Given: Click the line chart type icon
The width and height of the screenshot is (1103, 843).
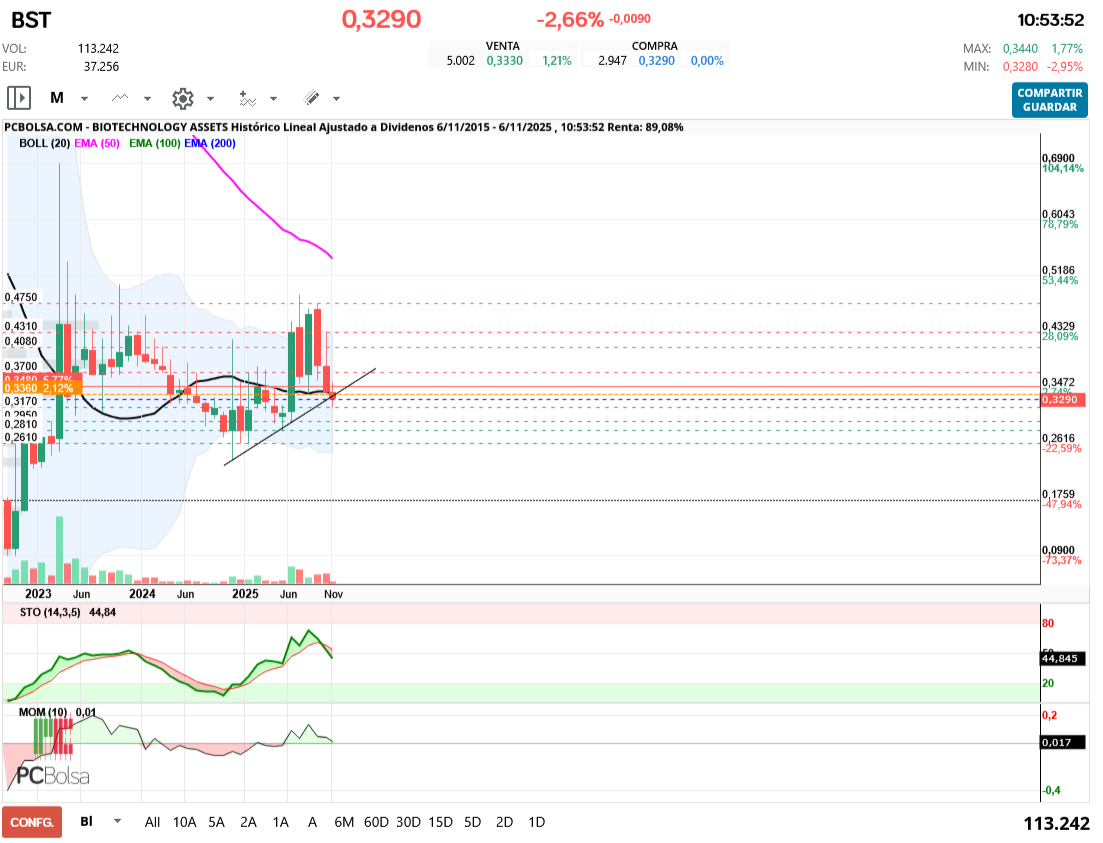Looking at the screenshot, I should [x=121, y=98].
